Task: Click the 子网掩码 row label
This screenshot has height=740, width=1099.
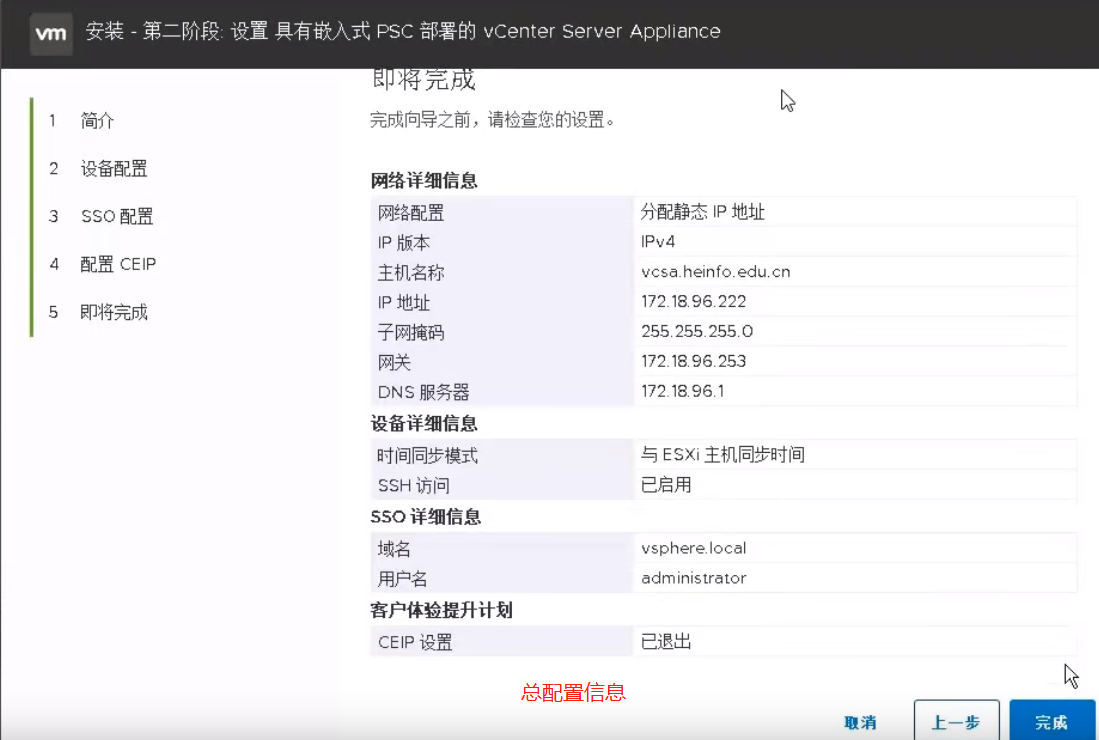Action: coord(410,332)
